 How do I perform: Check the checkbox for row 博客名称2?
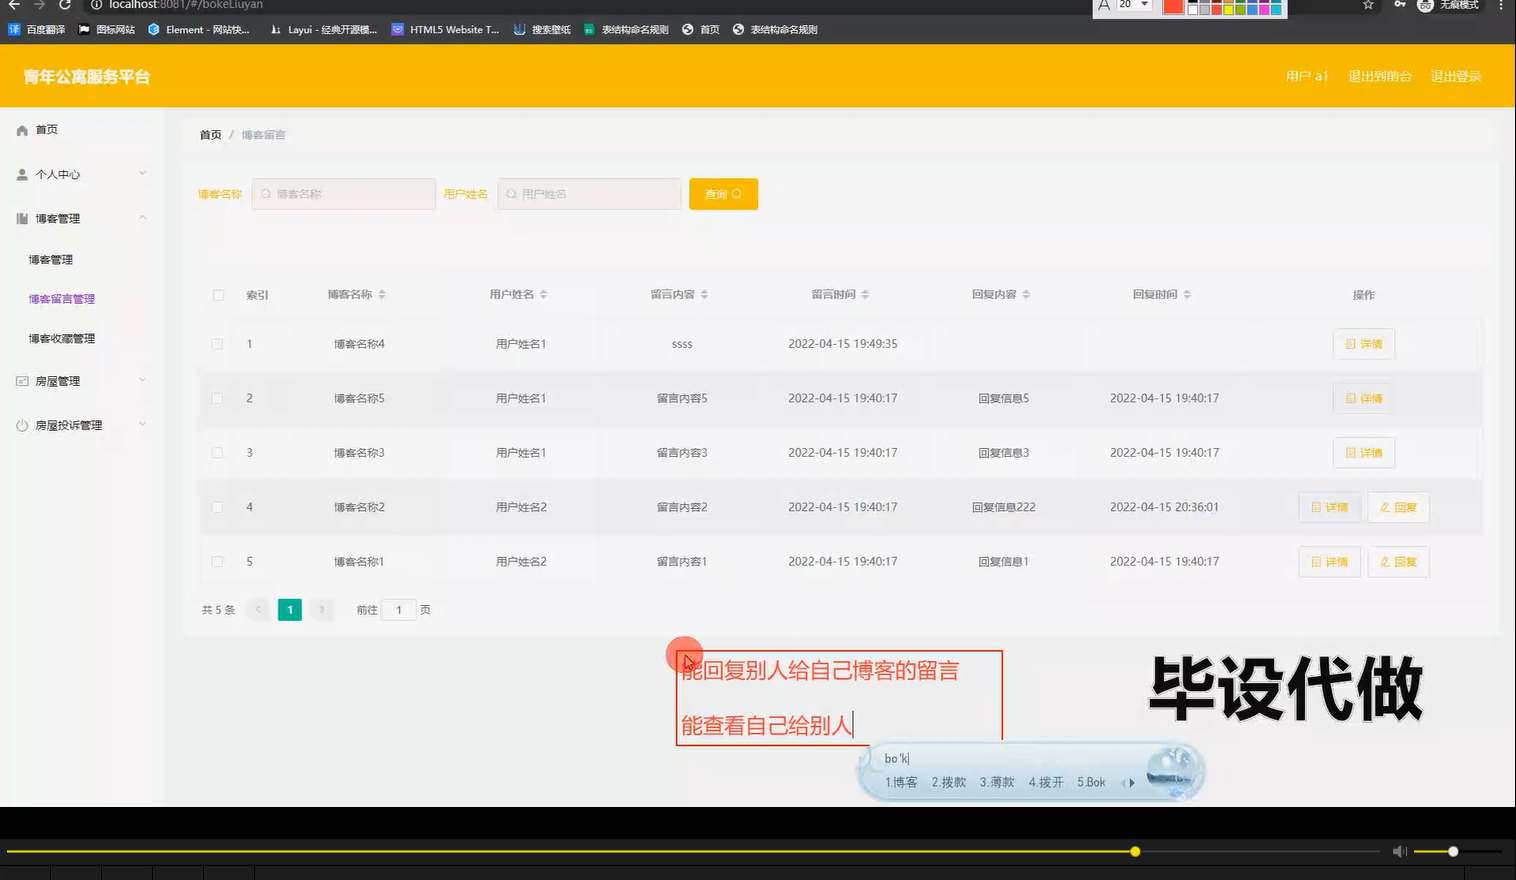point(217,507)
